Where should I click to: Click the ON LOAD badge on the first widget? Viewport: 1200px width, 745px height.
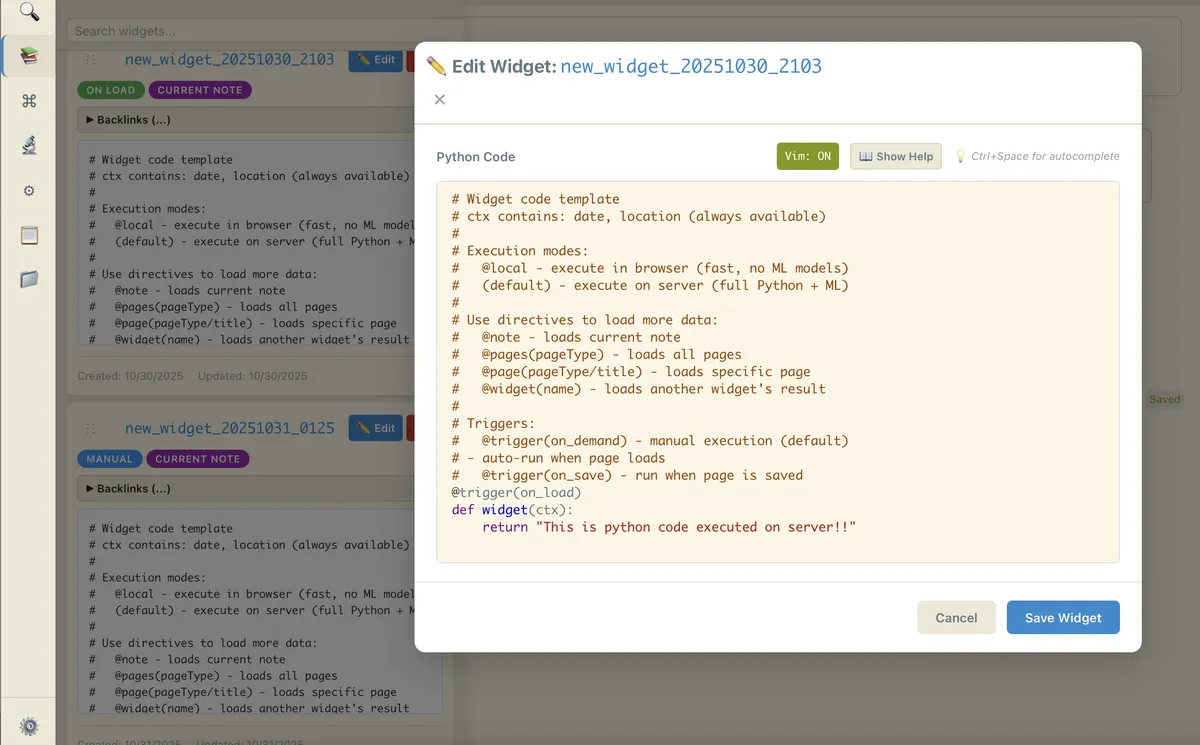[x=110, y=89]
